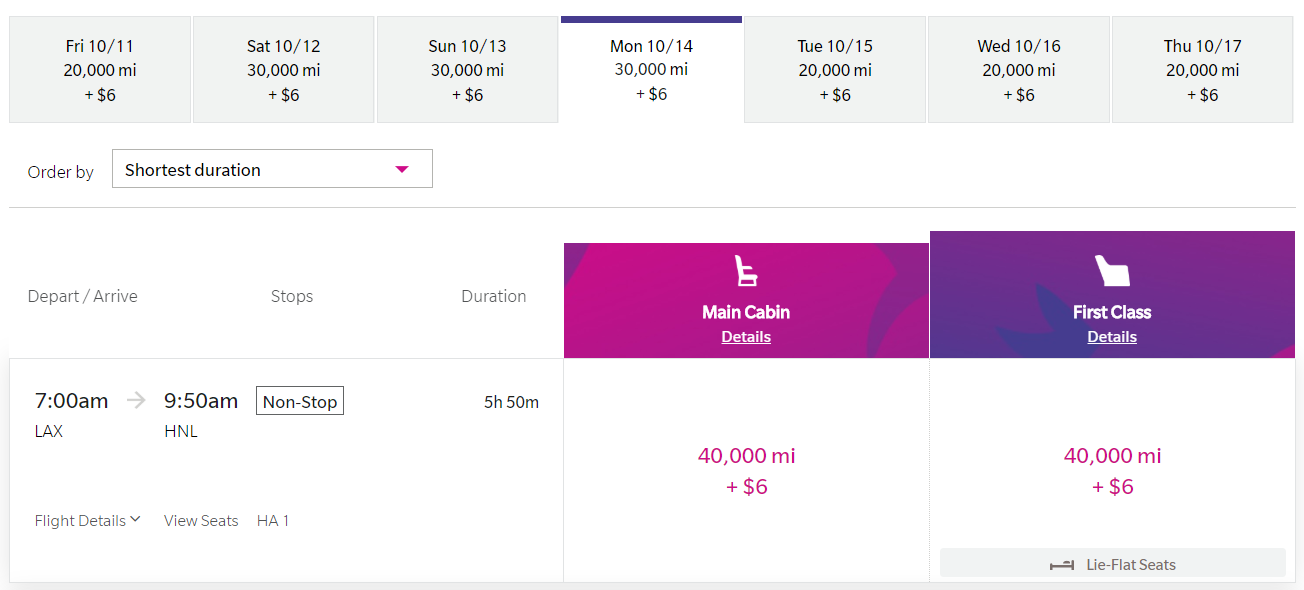Click the Non-Stop badge

tap(300, 402)
